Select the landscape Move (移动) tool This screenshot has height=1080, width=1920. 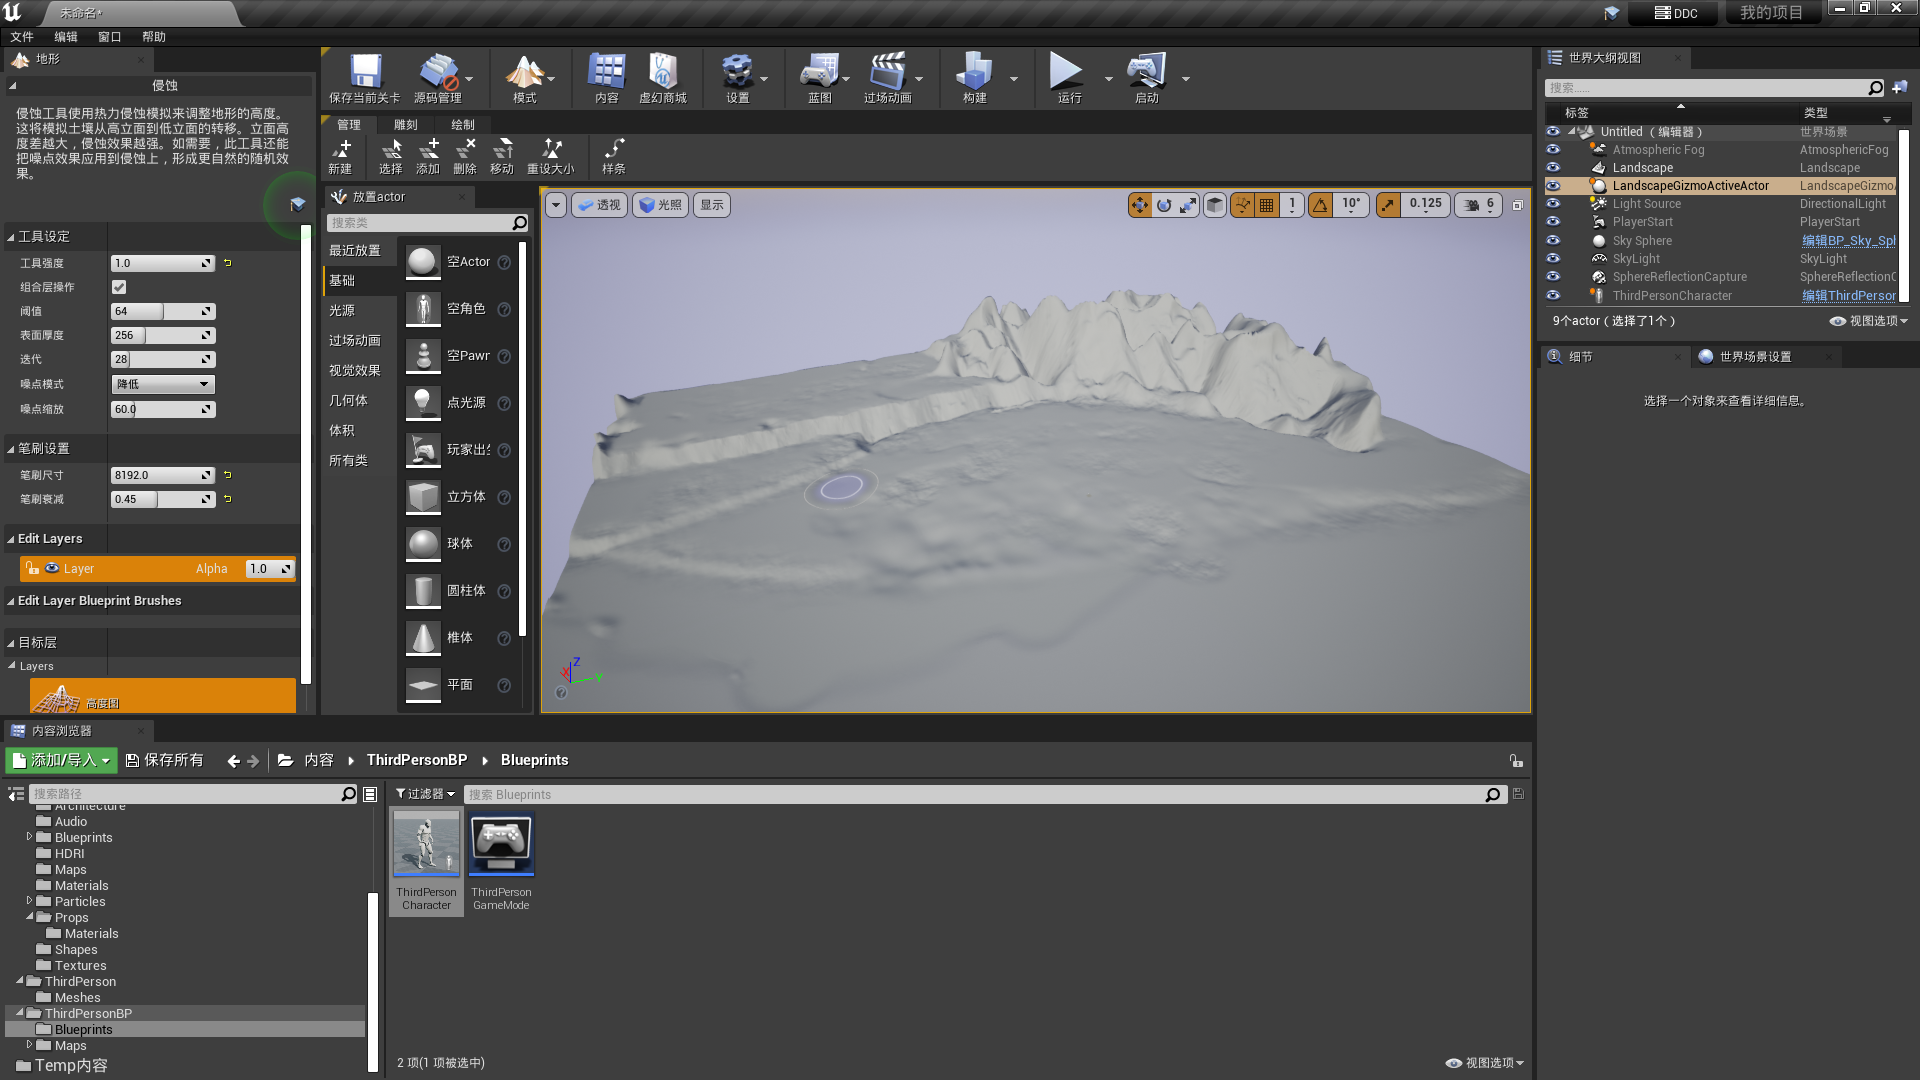coord(502,156)
